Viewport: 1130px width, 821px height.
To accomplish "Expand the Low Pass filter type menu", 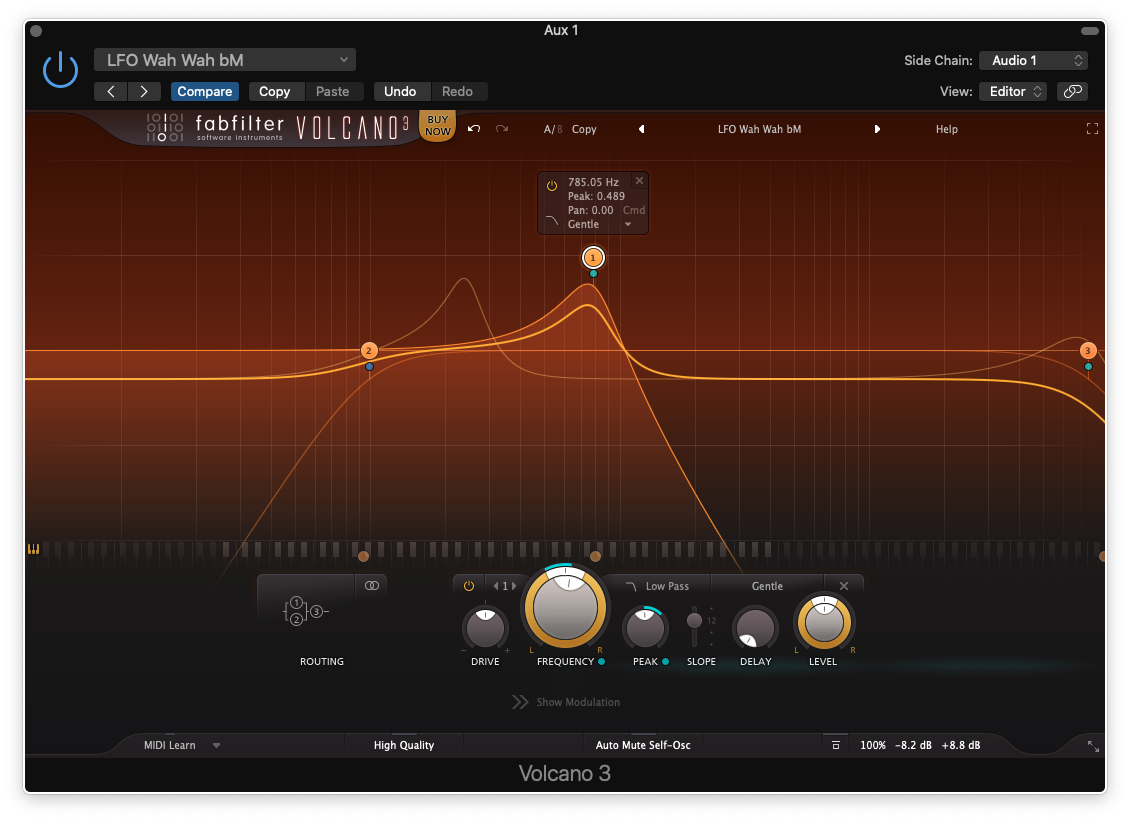I will tap(659, 586).
